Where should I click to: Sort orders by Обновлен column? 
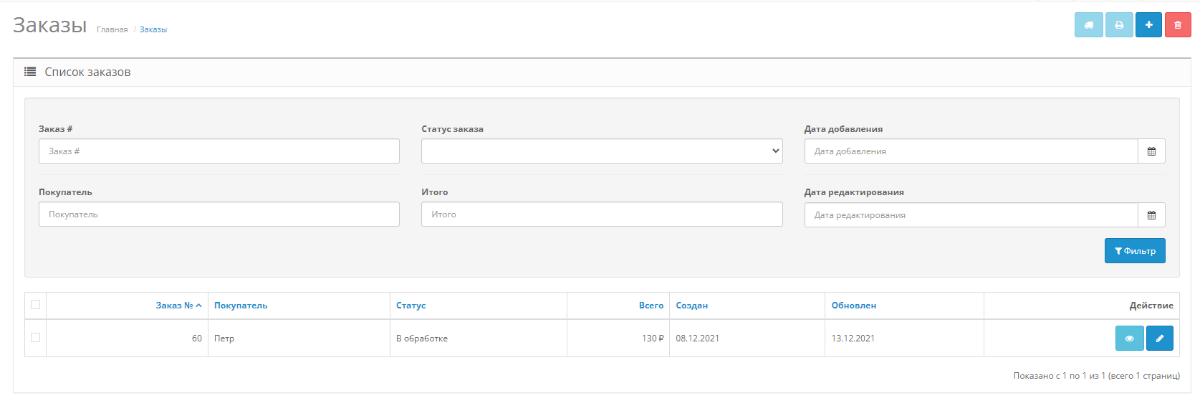point(854,305)
